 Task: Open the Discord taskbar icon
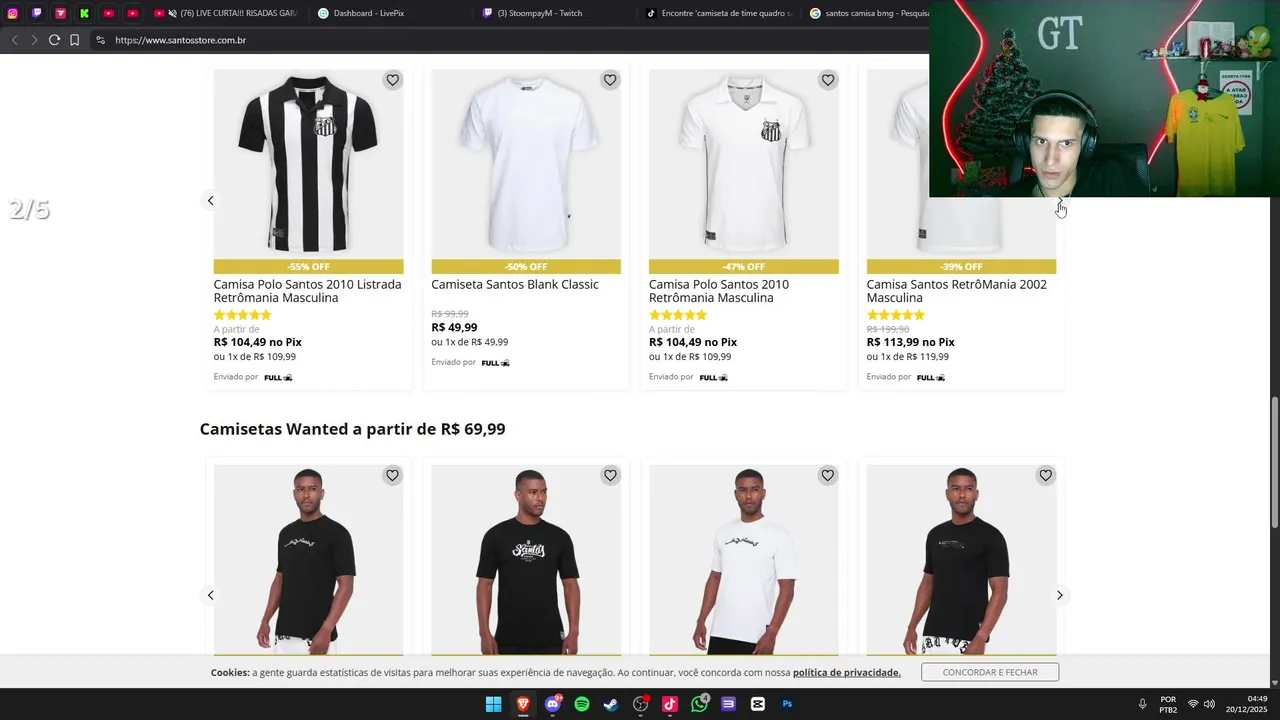[553, 704]
